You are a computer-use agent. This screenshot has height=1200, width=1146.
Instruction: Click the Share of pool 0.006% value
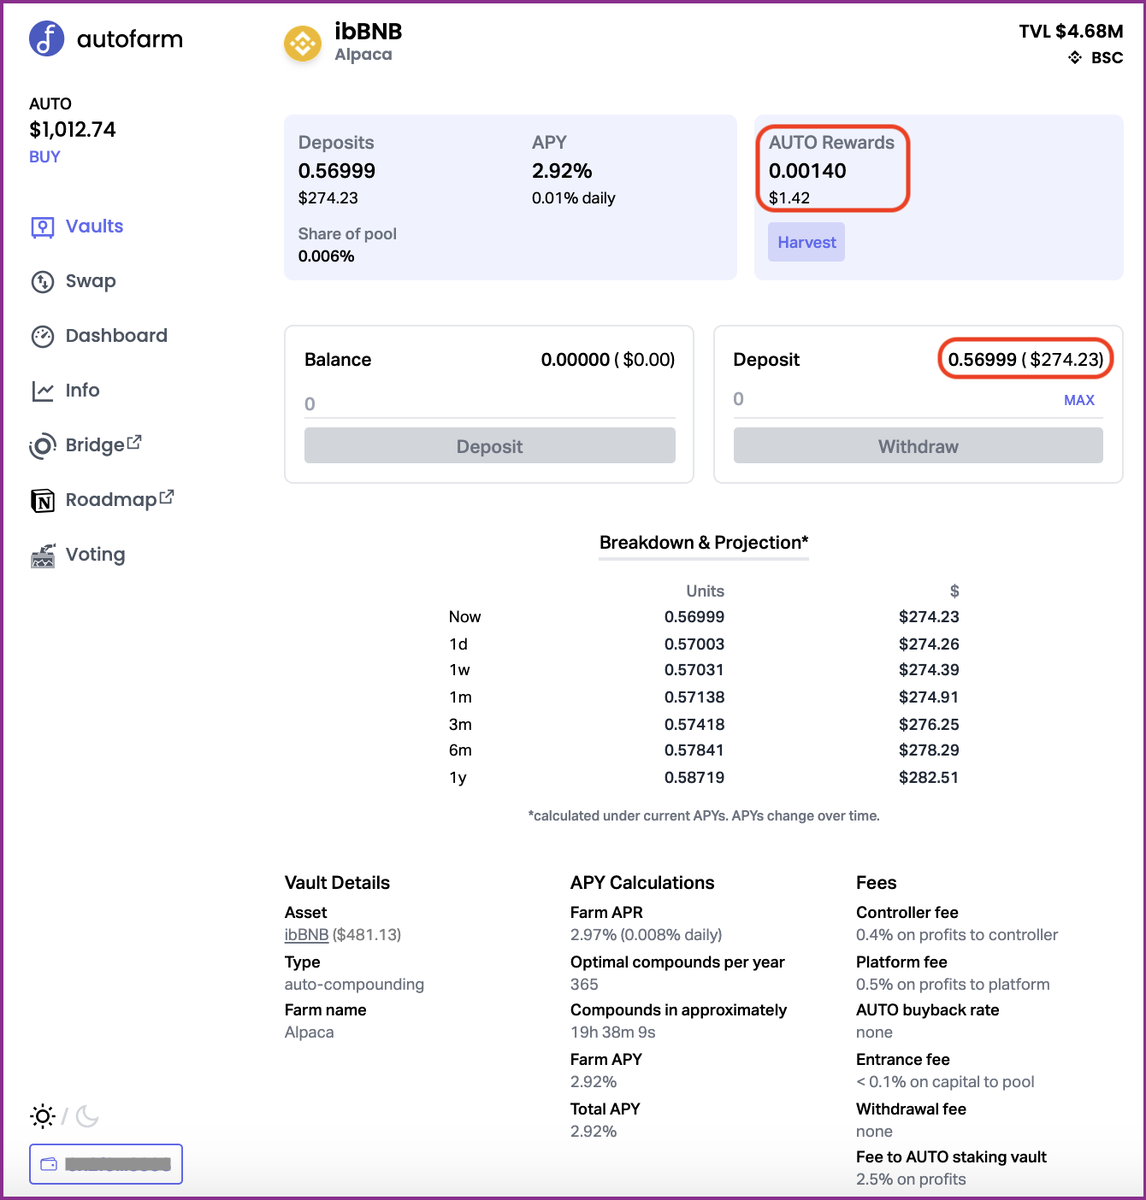pyautogui.click(x=326, y=256)
